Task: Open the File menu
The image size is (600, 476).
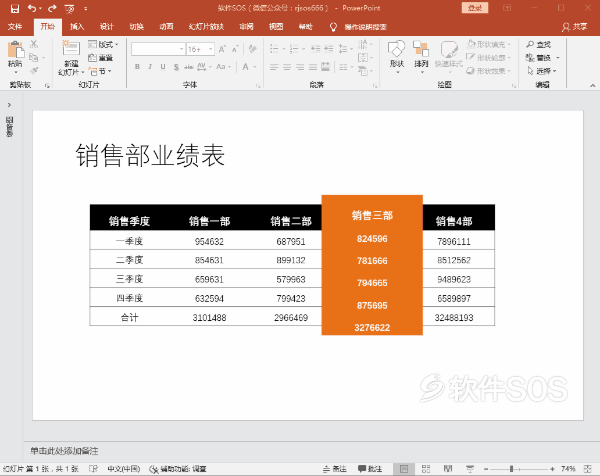Action: point(15,27)
